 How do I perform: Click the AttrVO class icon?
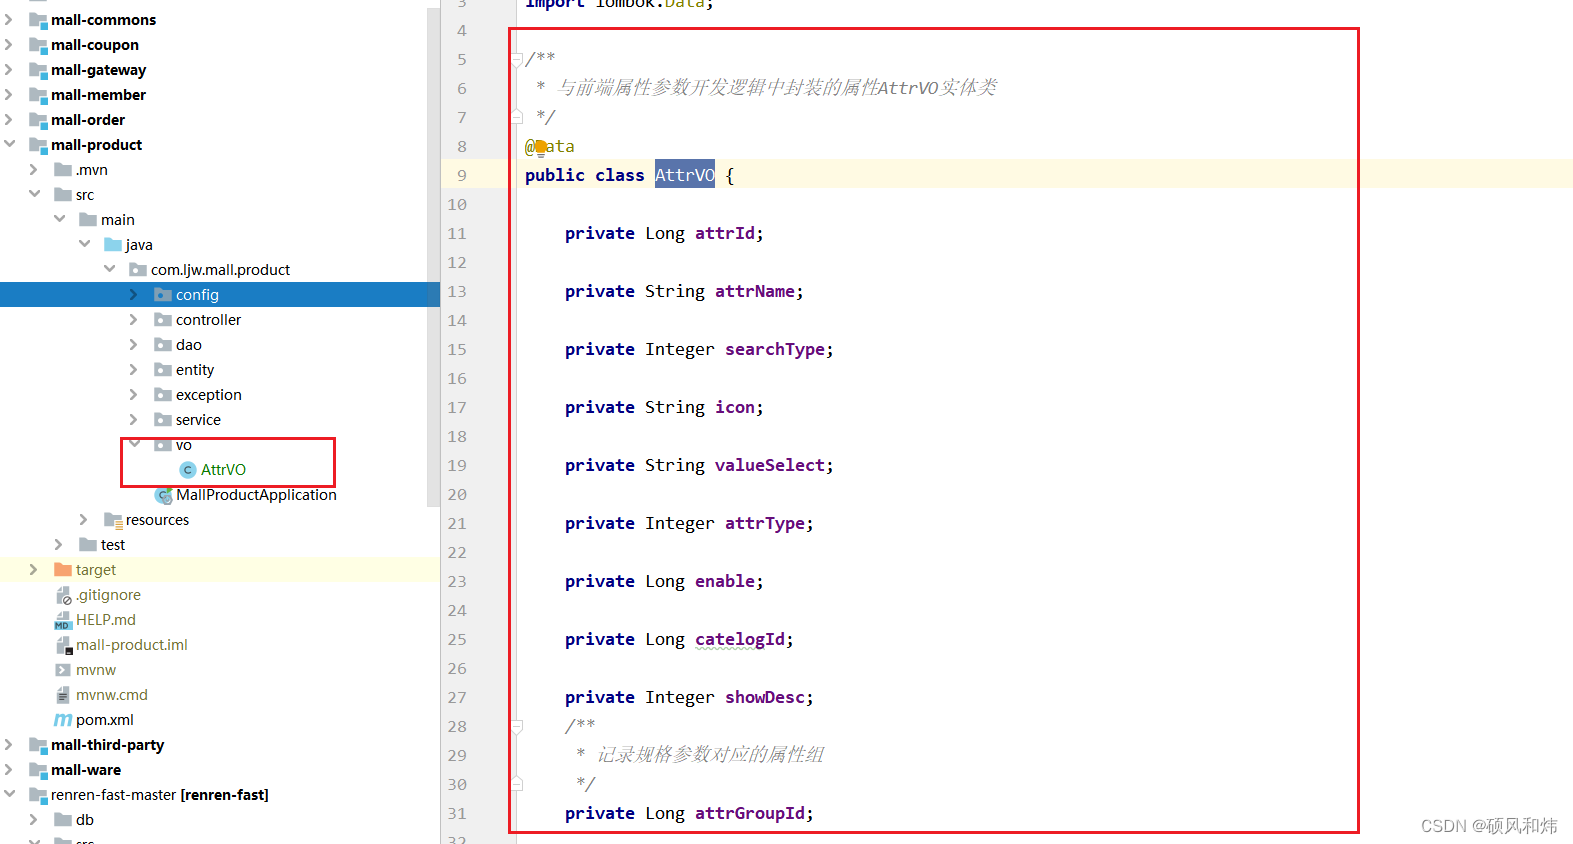[187, 470]
